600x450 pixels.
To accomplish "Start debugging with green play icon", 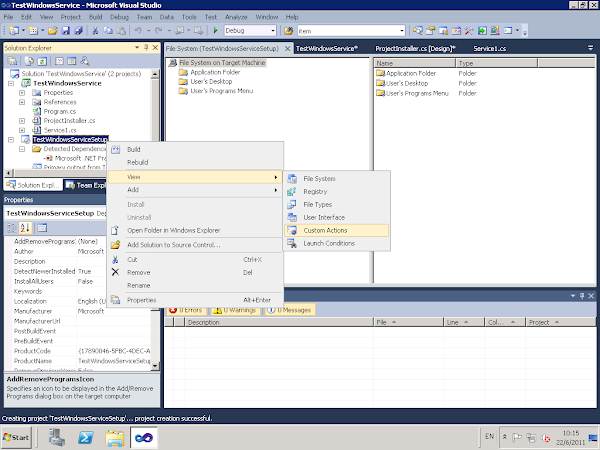I will click(215, 31).
